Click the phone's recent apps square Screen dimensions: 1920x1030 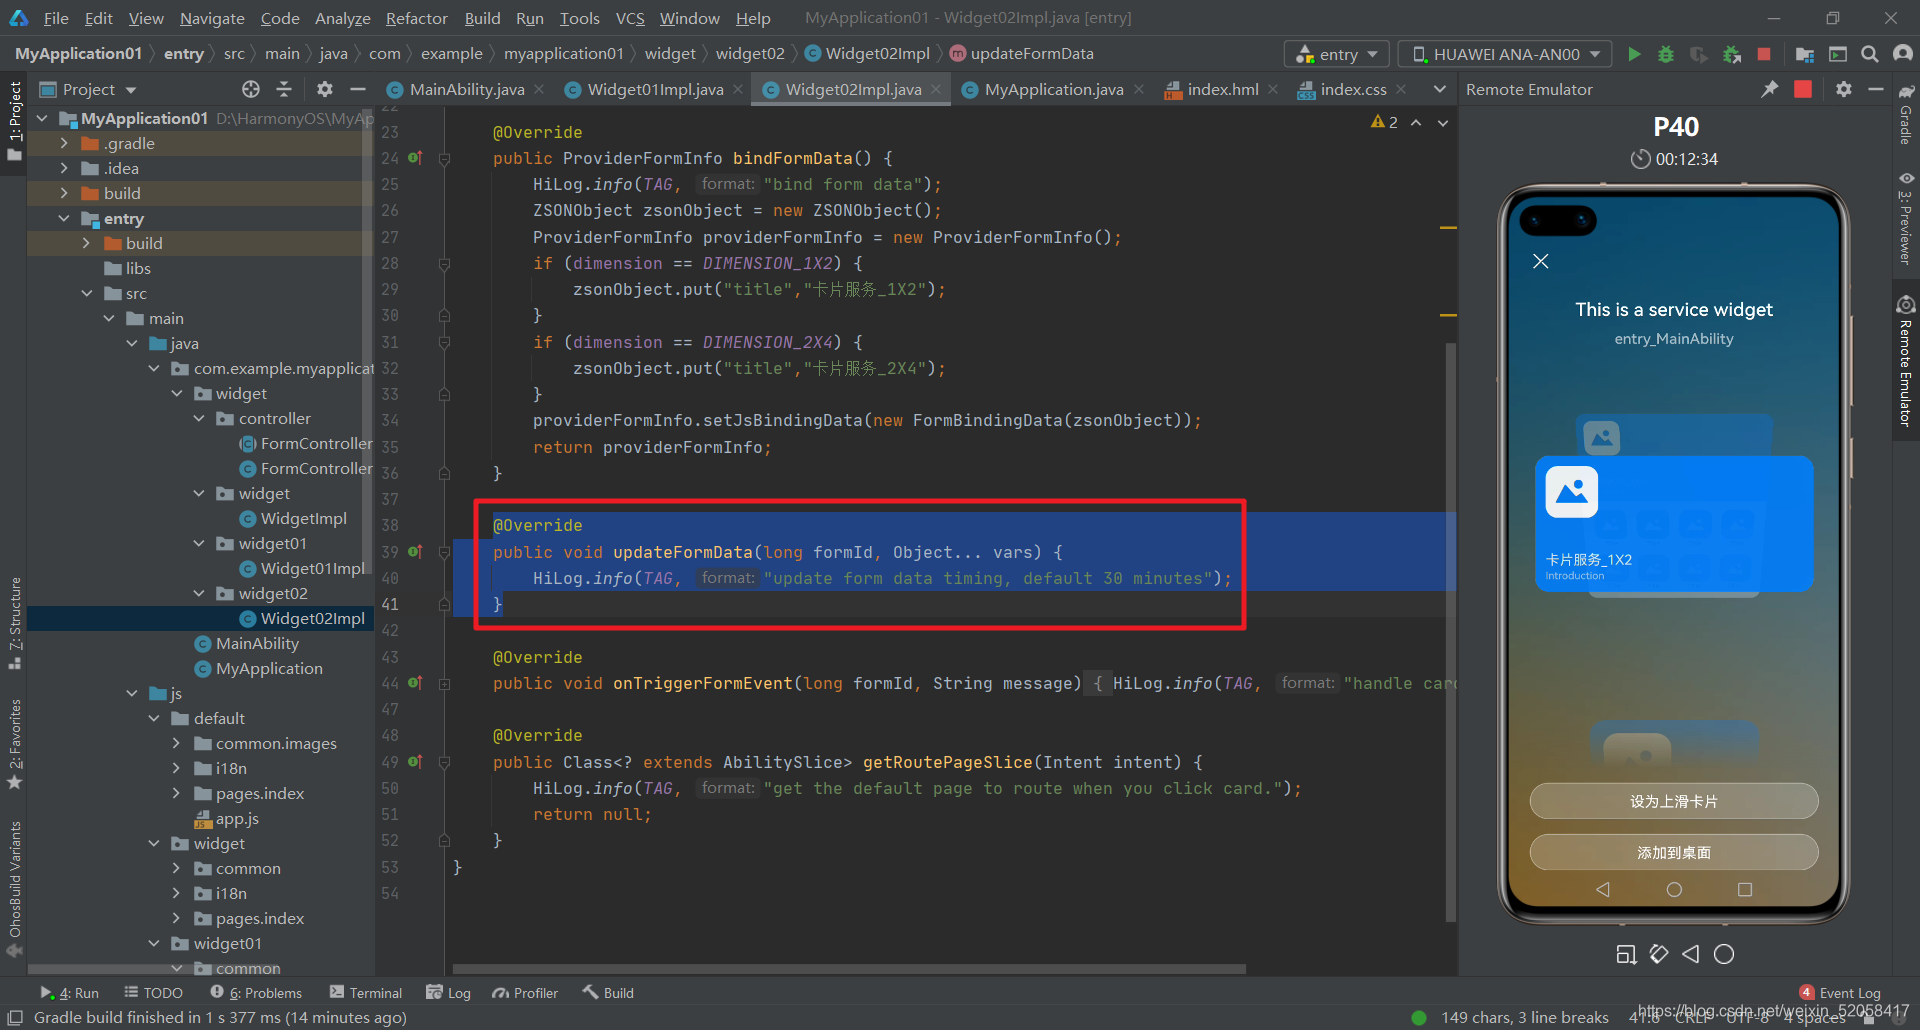click(1745, 889)
